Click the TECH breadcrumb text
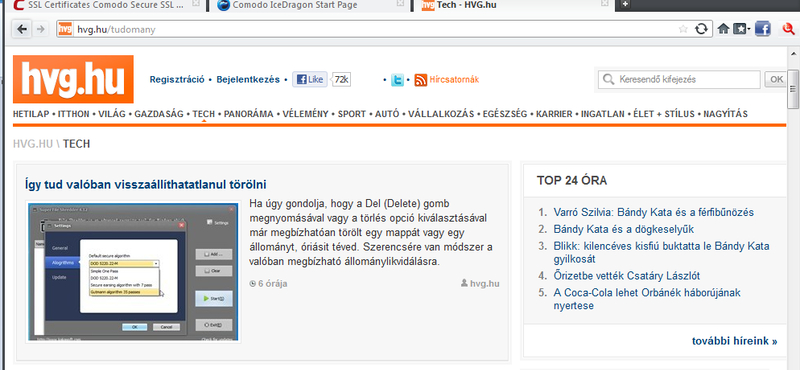The height and width of the screenshot is (370, 800). (x=77, y=144)
